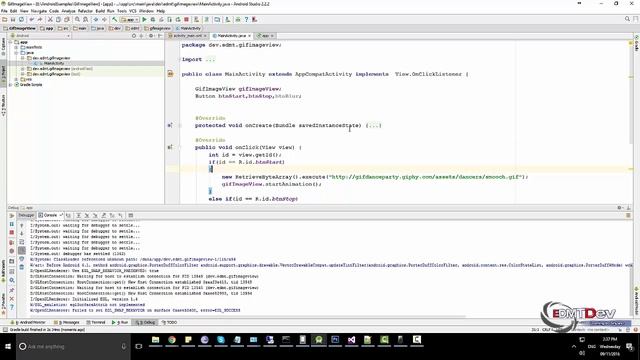Click the Open folder icon in the toolbar

(4, 20)
